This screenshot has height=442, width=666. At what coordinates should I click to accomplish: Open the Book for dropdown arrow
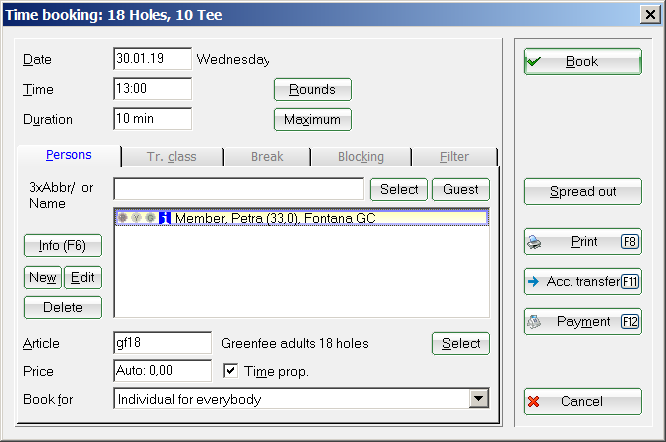[x=479, y=399]
